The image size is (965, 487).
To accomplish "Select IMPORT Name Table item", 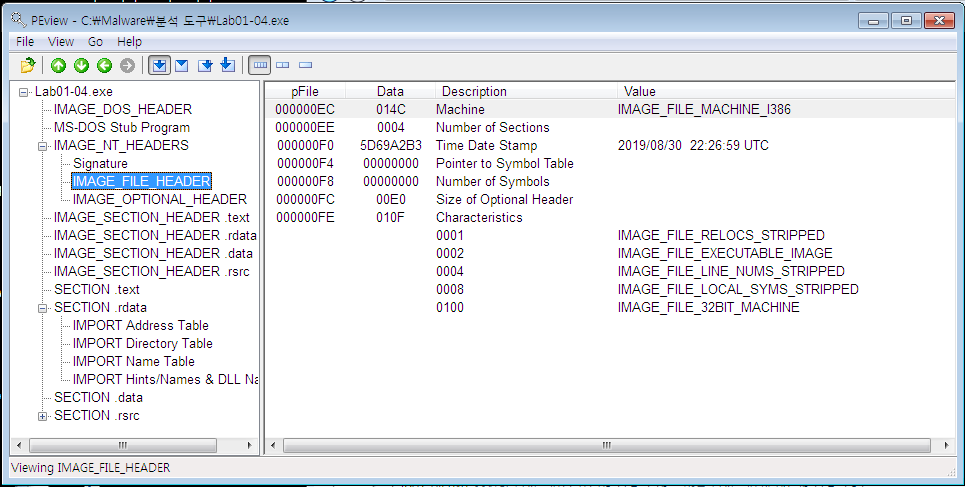I will [x=134, y=361].
